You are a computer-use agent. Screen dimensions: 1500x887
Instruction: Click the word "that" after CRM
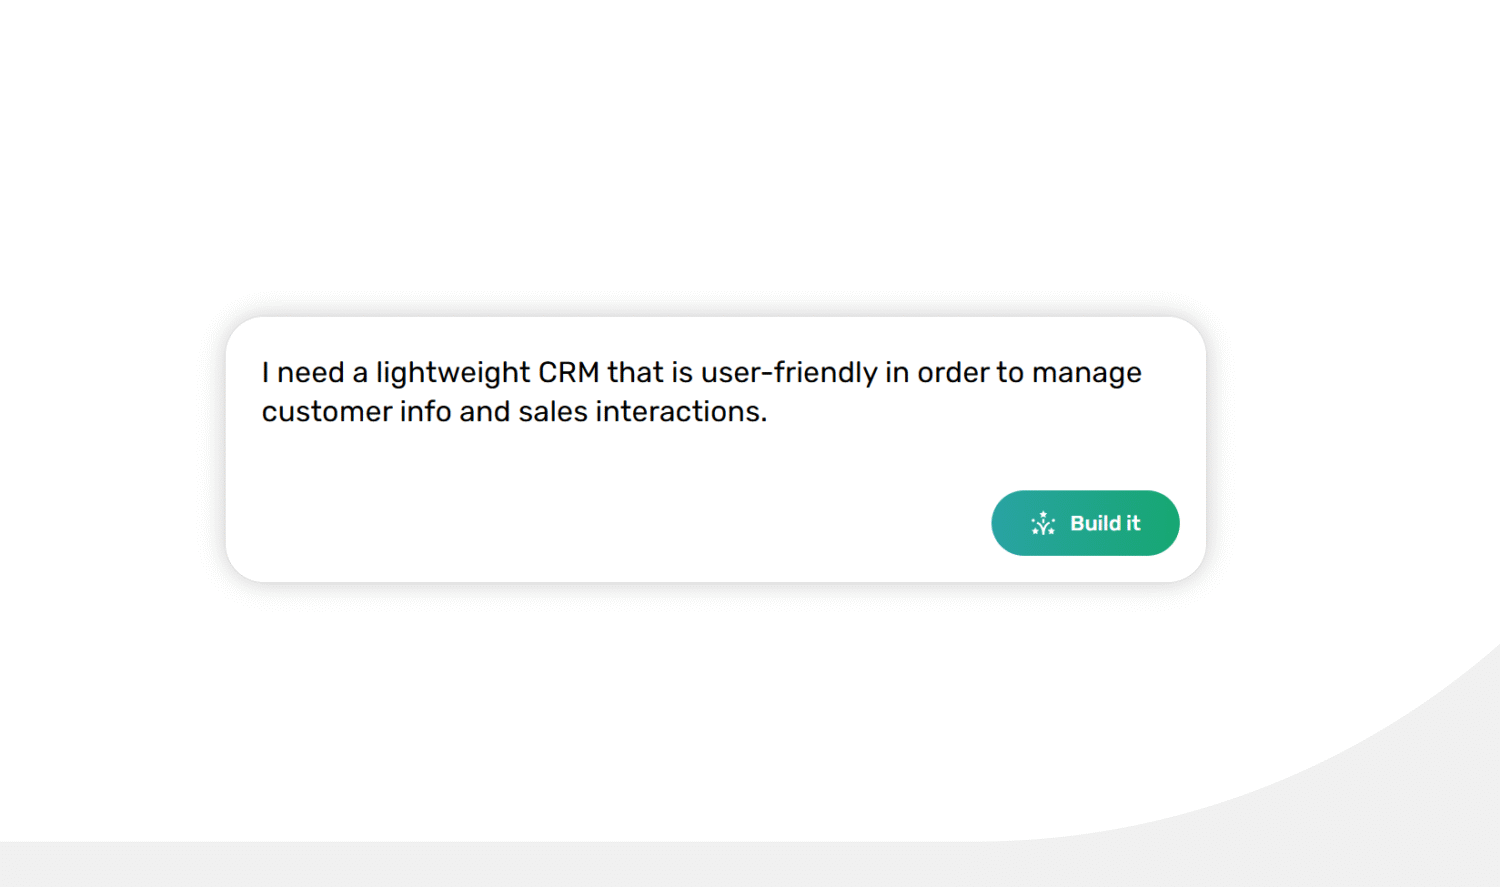636,372
